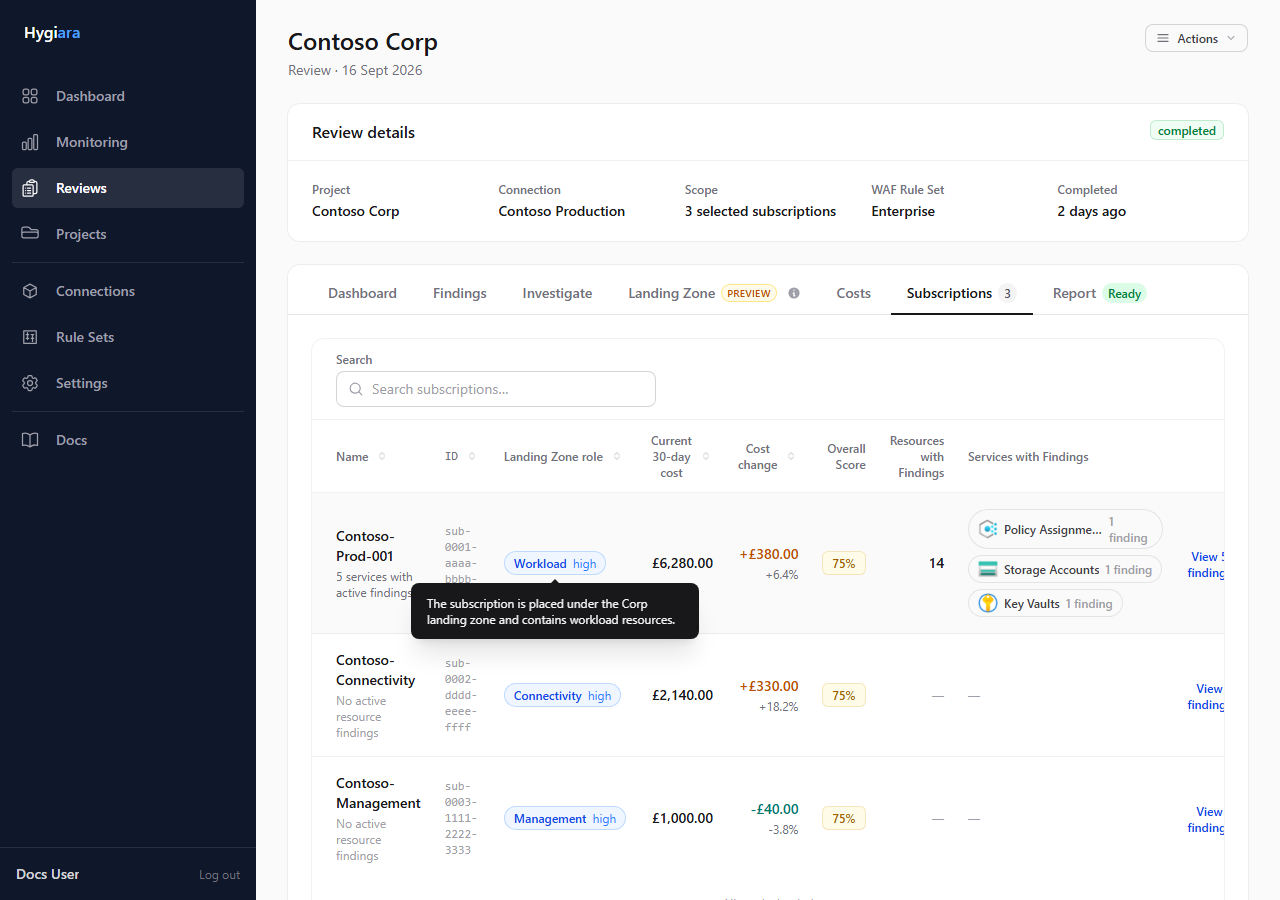Sort by Current 30-day cost column

click(680, 457)
